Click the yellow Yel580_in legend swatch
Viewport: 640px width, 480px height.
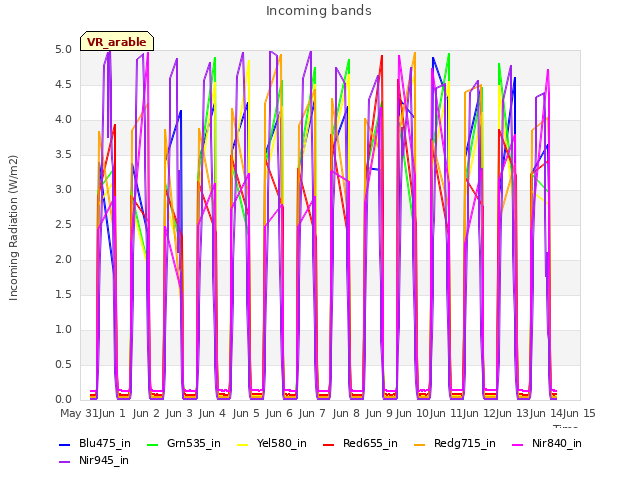[x=242, y=444]
